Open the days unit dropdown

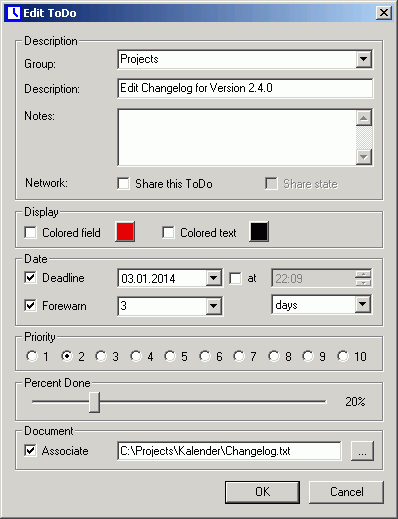(x=363, y=304)
